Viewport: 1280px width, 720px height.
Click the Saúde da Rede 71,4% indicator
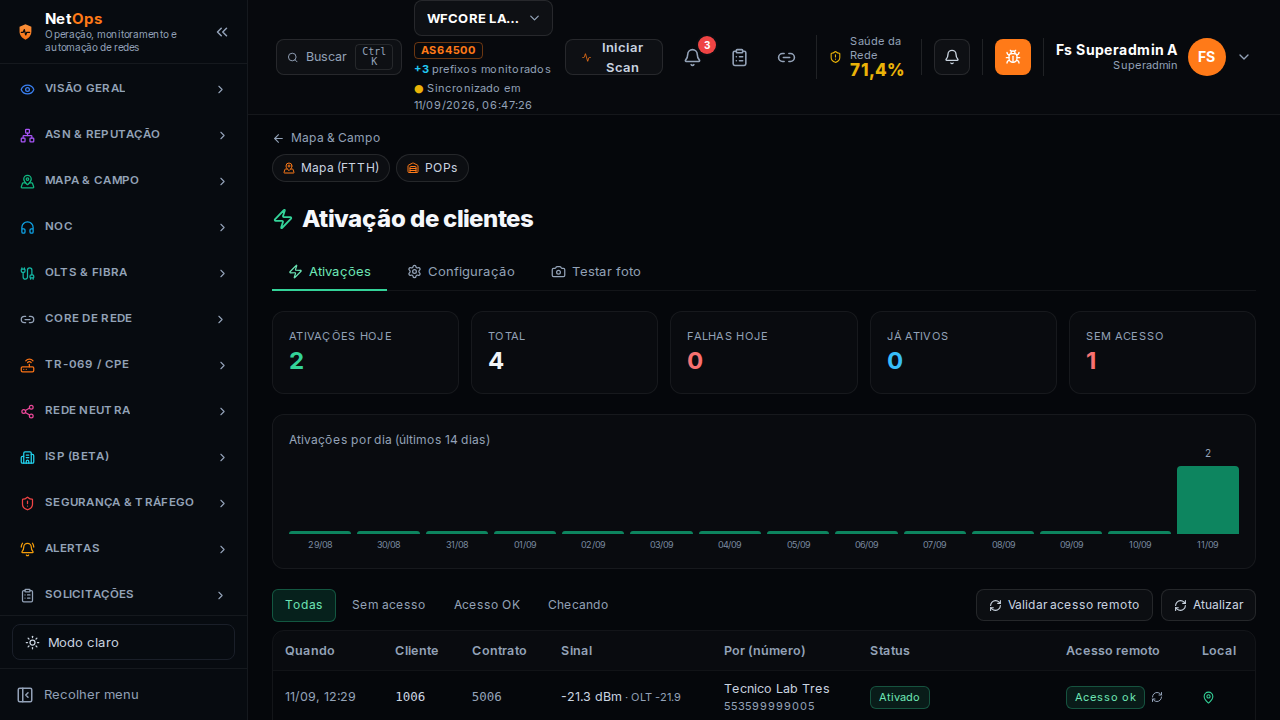[867, 57]
